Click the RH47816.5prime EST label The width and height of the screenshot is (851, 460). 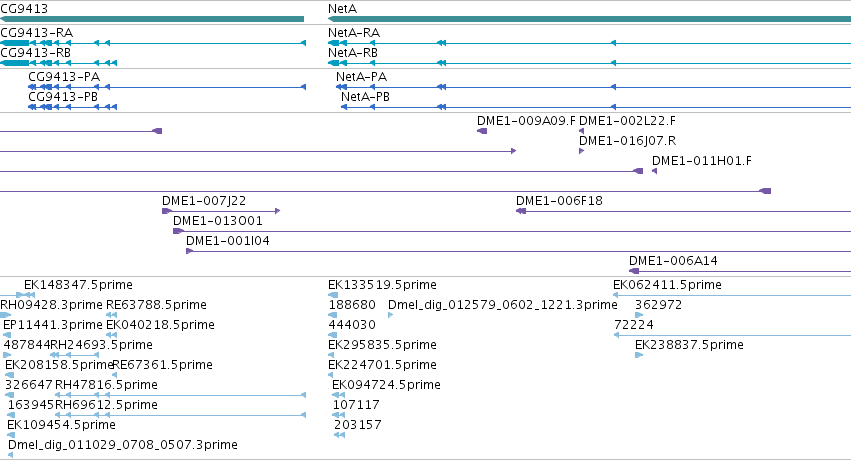click(x=106, y=385)
